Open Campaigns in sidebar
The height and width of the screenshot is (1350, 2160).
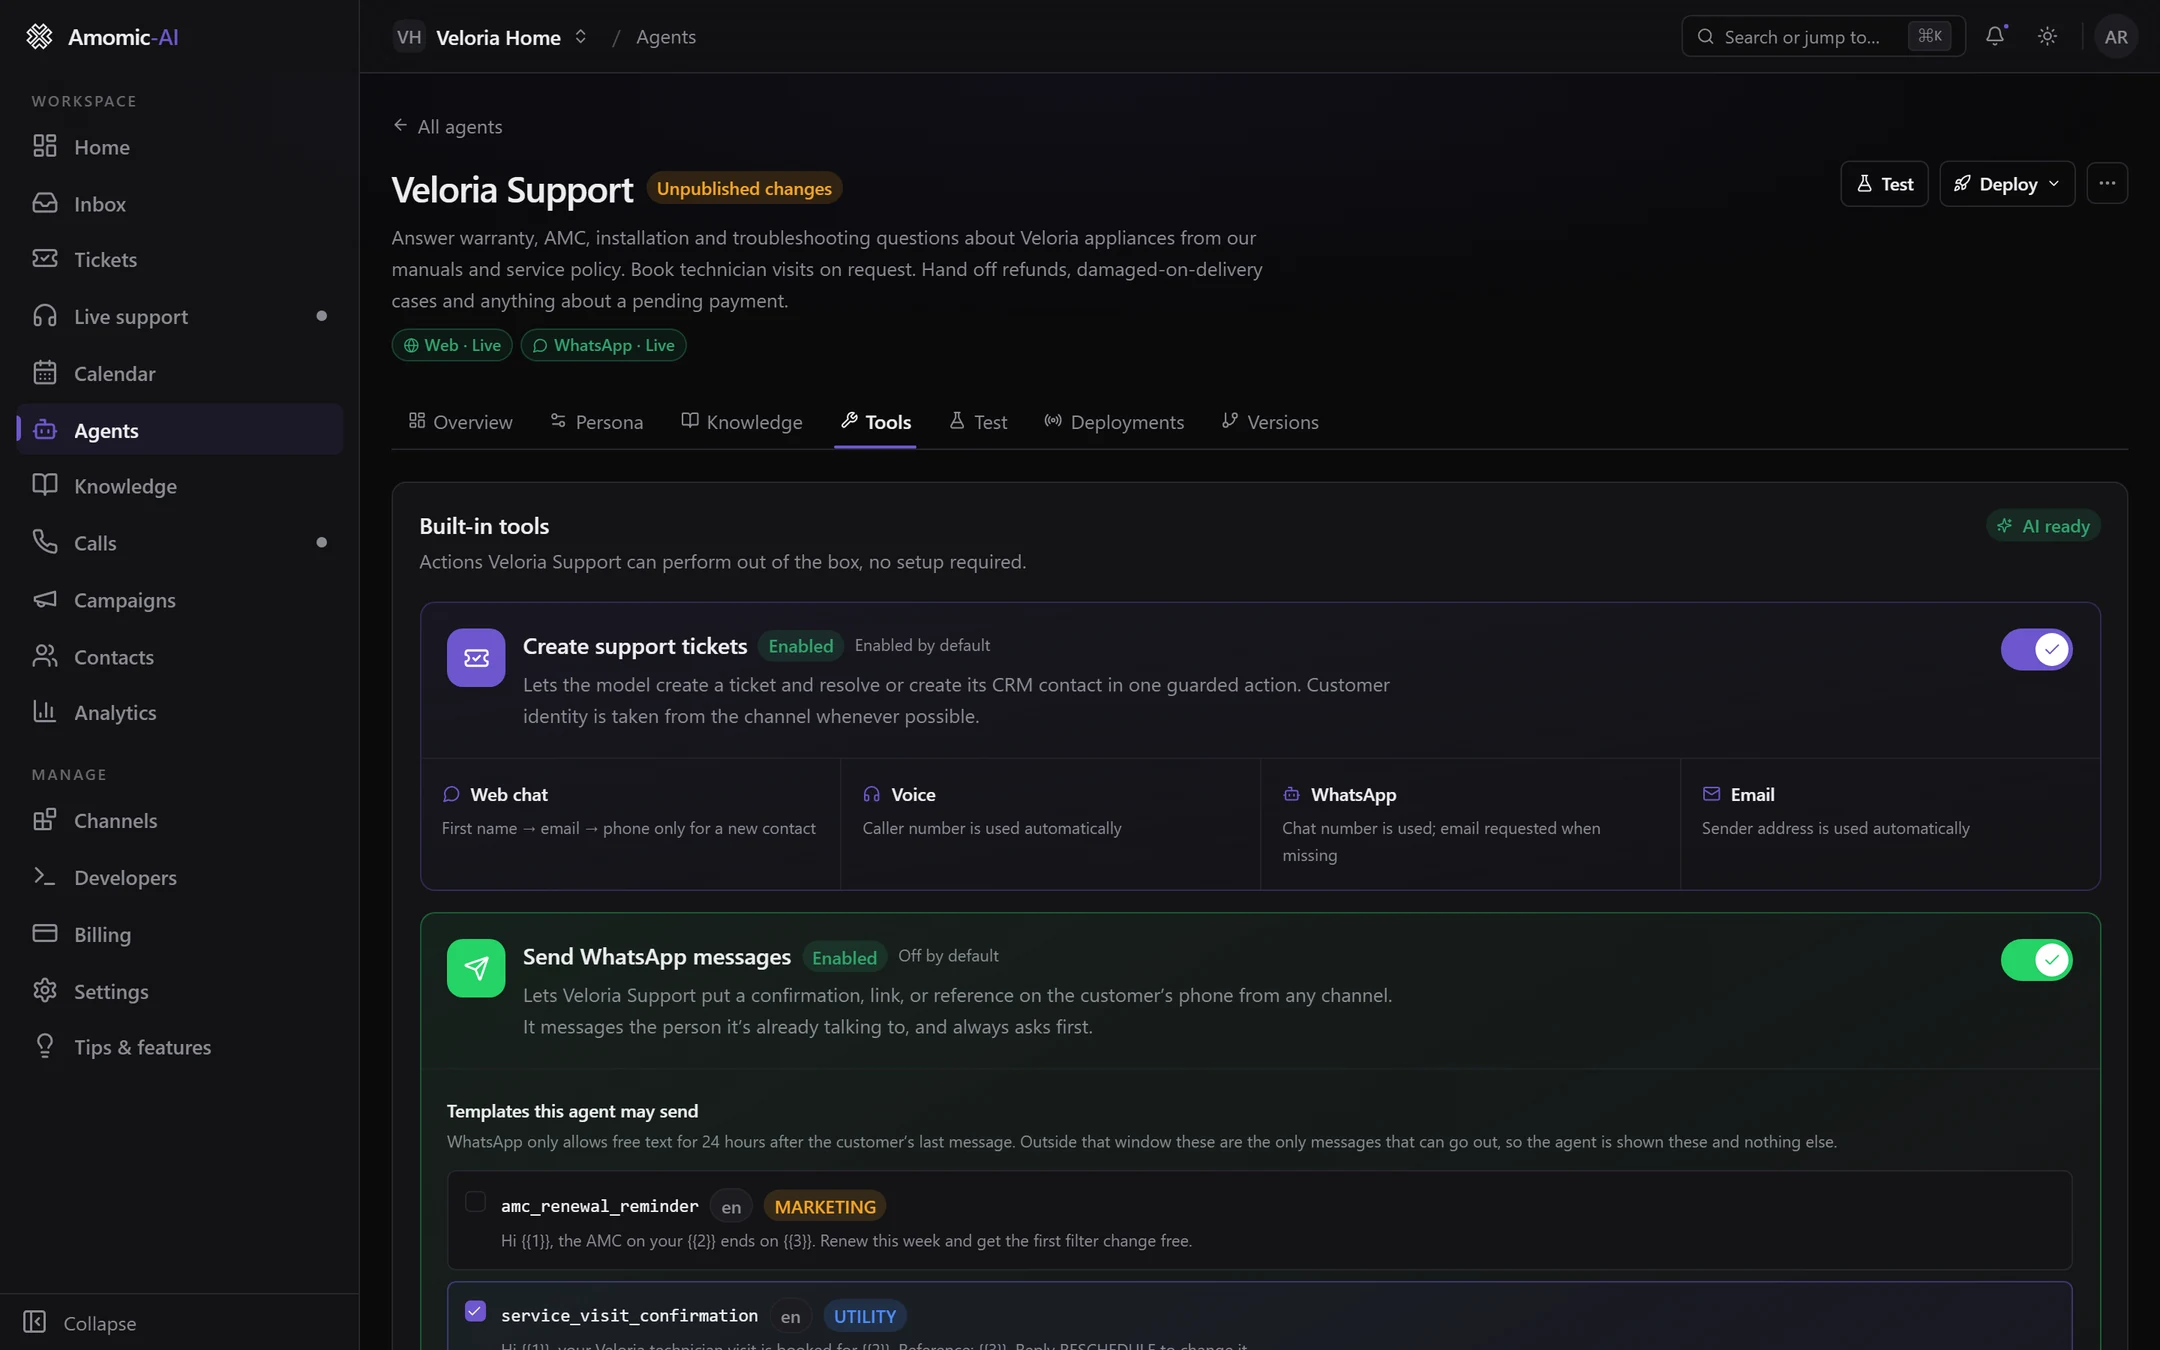[x=180, y=599]
